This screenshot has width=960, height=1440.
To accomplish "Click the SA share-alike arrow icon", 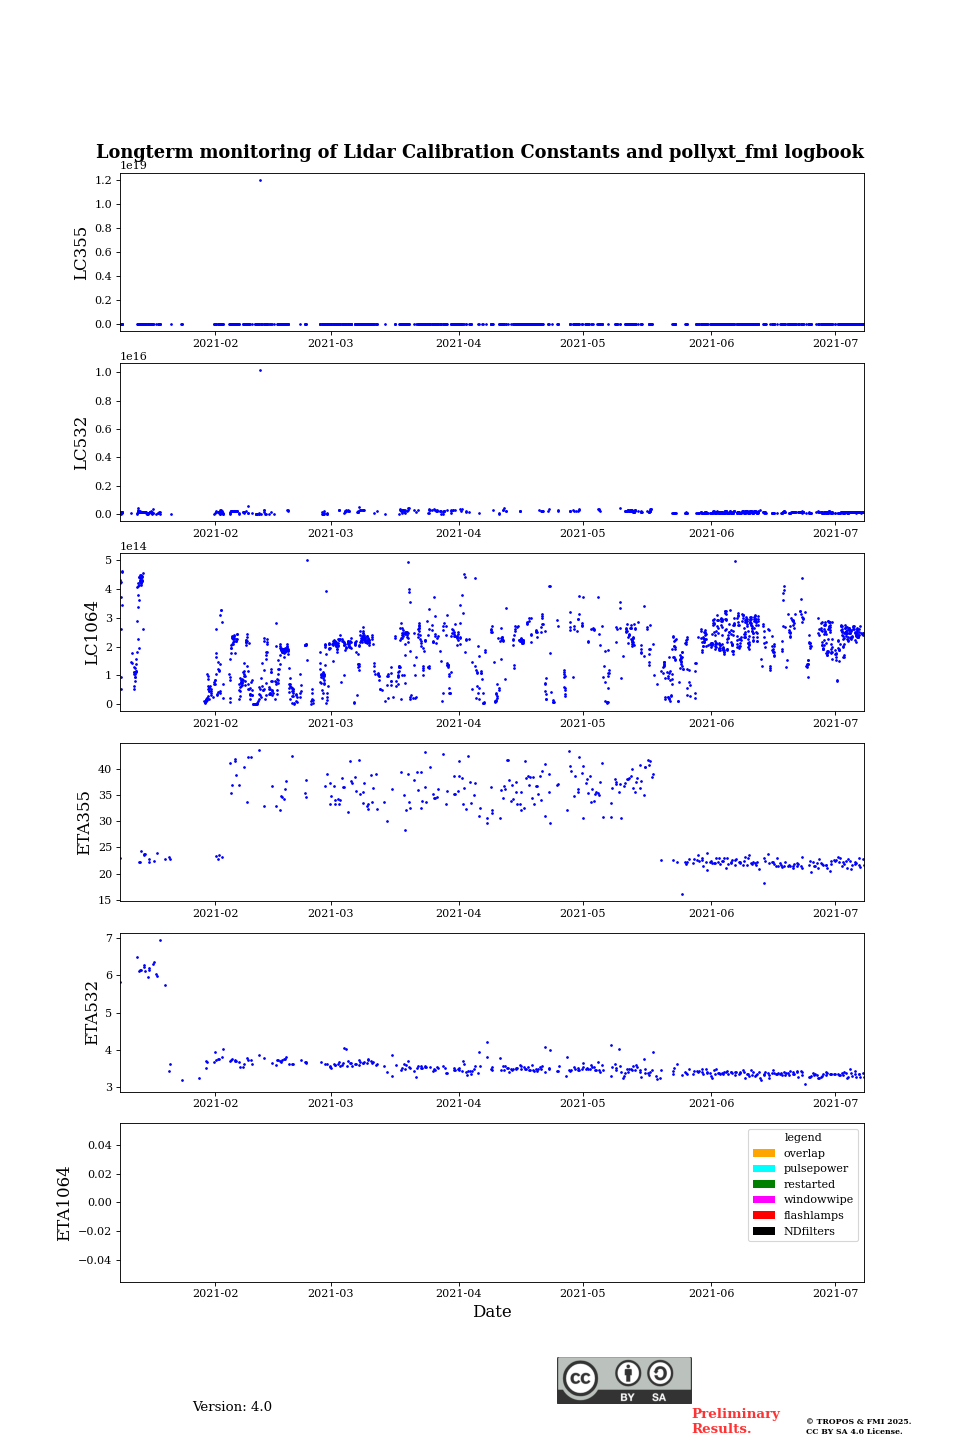I will tap(660, 1373).
